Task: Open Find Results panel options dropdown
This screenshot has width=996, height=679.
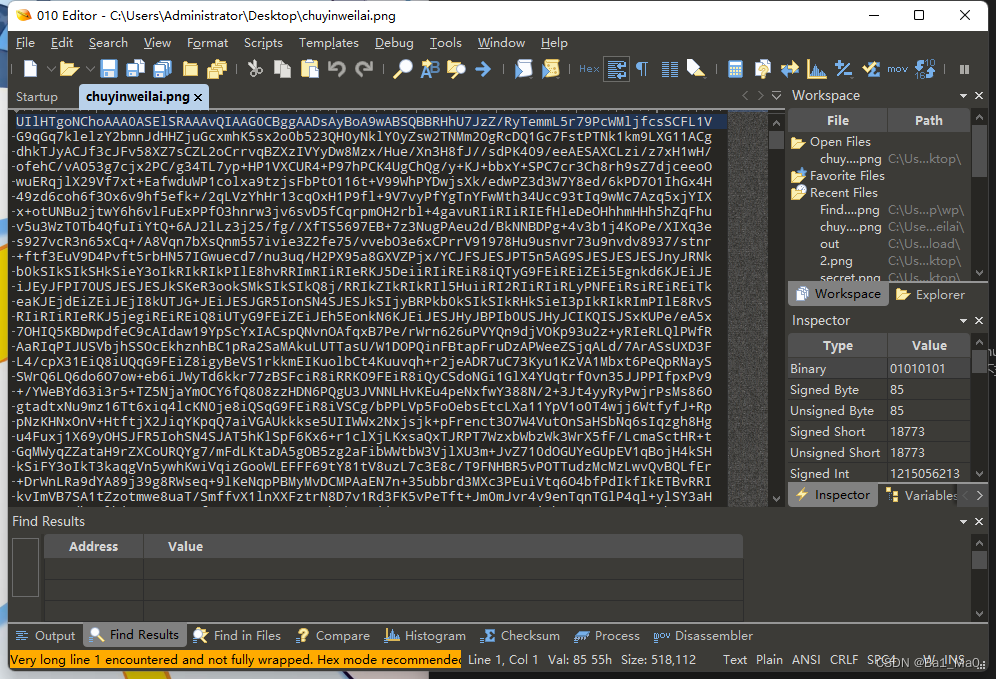Action: tap(963, 521)
